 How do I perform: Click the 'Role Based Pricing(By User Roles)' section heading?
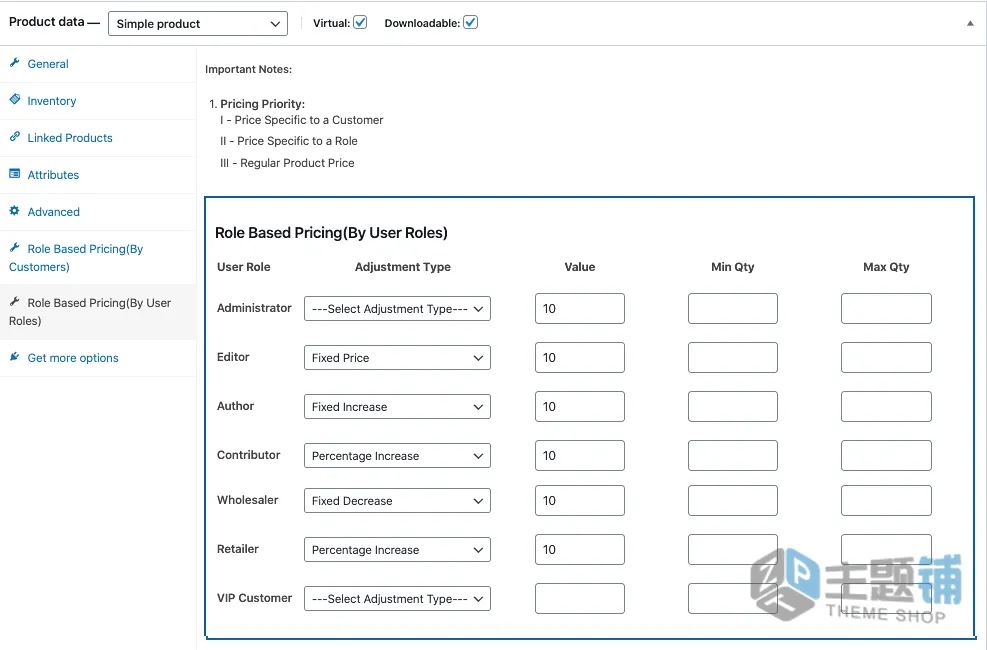(331, 233)
